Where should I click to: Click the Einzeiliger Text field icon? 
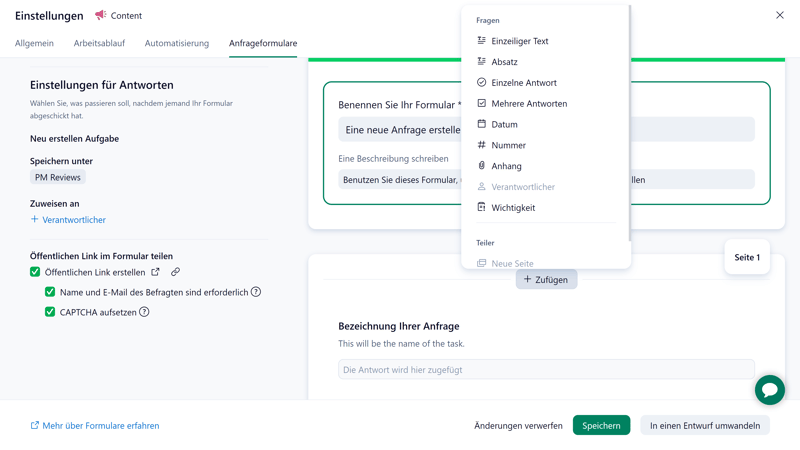tap(481, 41)
